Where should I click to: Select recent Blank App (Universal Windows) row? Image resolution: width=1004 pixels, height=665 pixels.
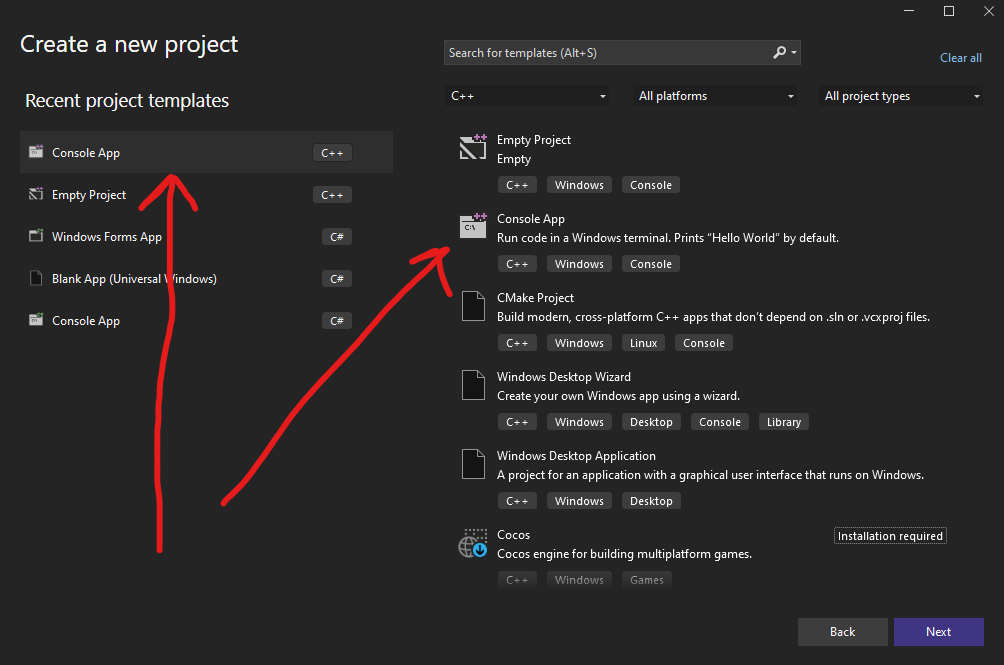pyautogui.click(x=206, y=278)
